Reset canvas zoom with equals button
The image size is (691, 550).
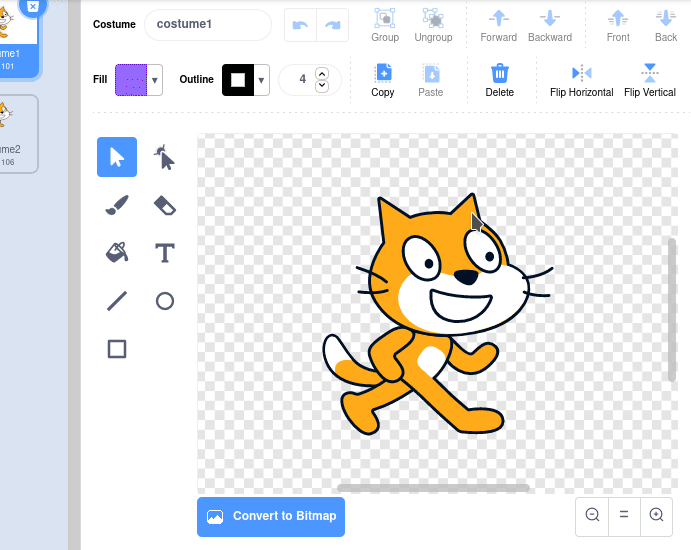[x=624, y=515]
